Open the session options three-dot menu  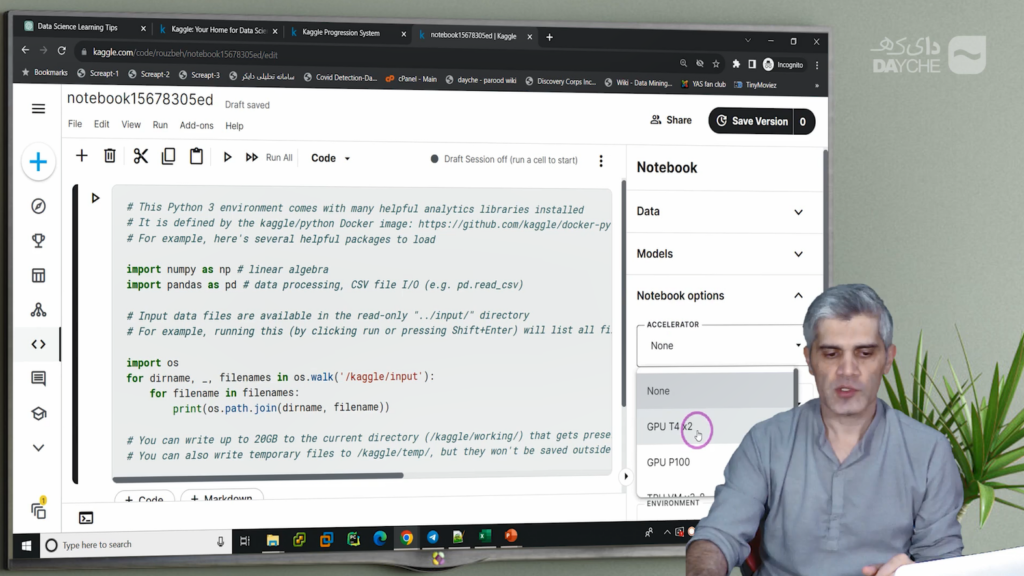[x=601, y=161]
